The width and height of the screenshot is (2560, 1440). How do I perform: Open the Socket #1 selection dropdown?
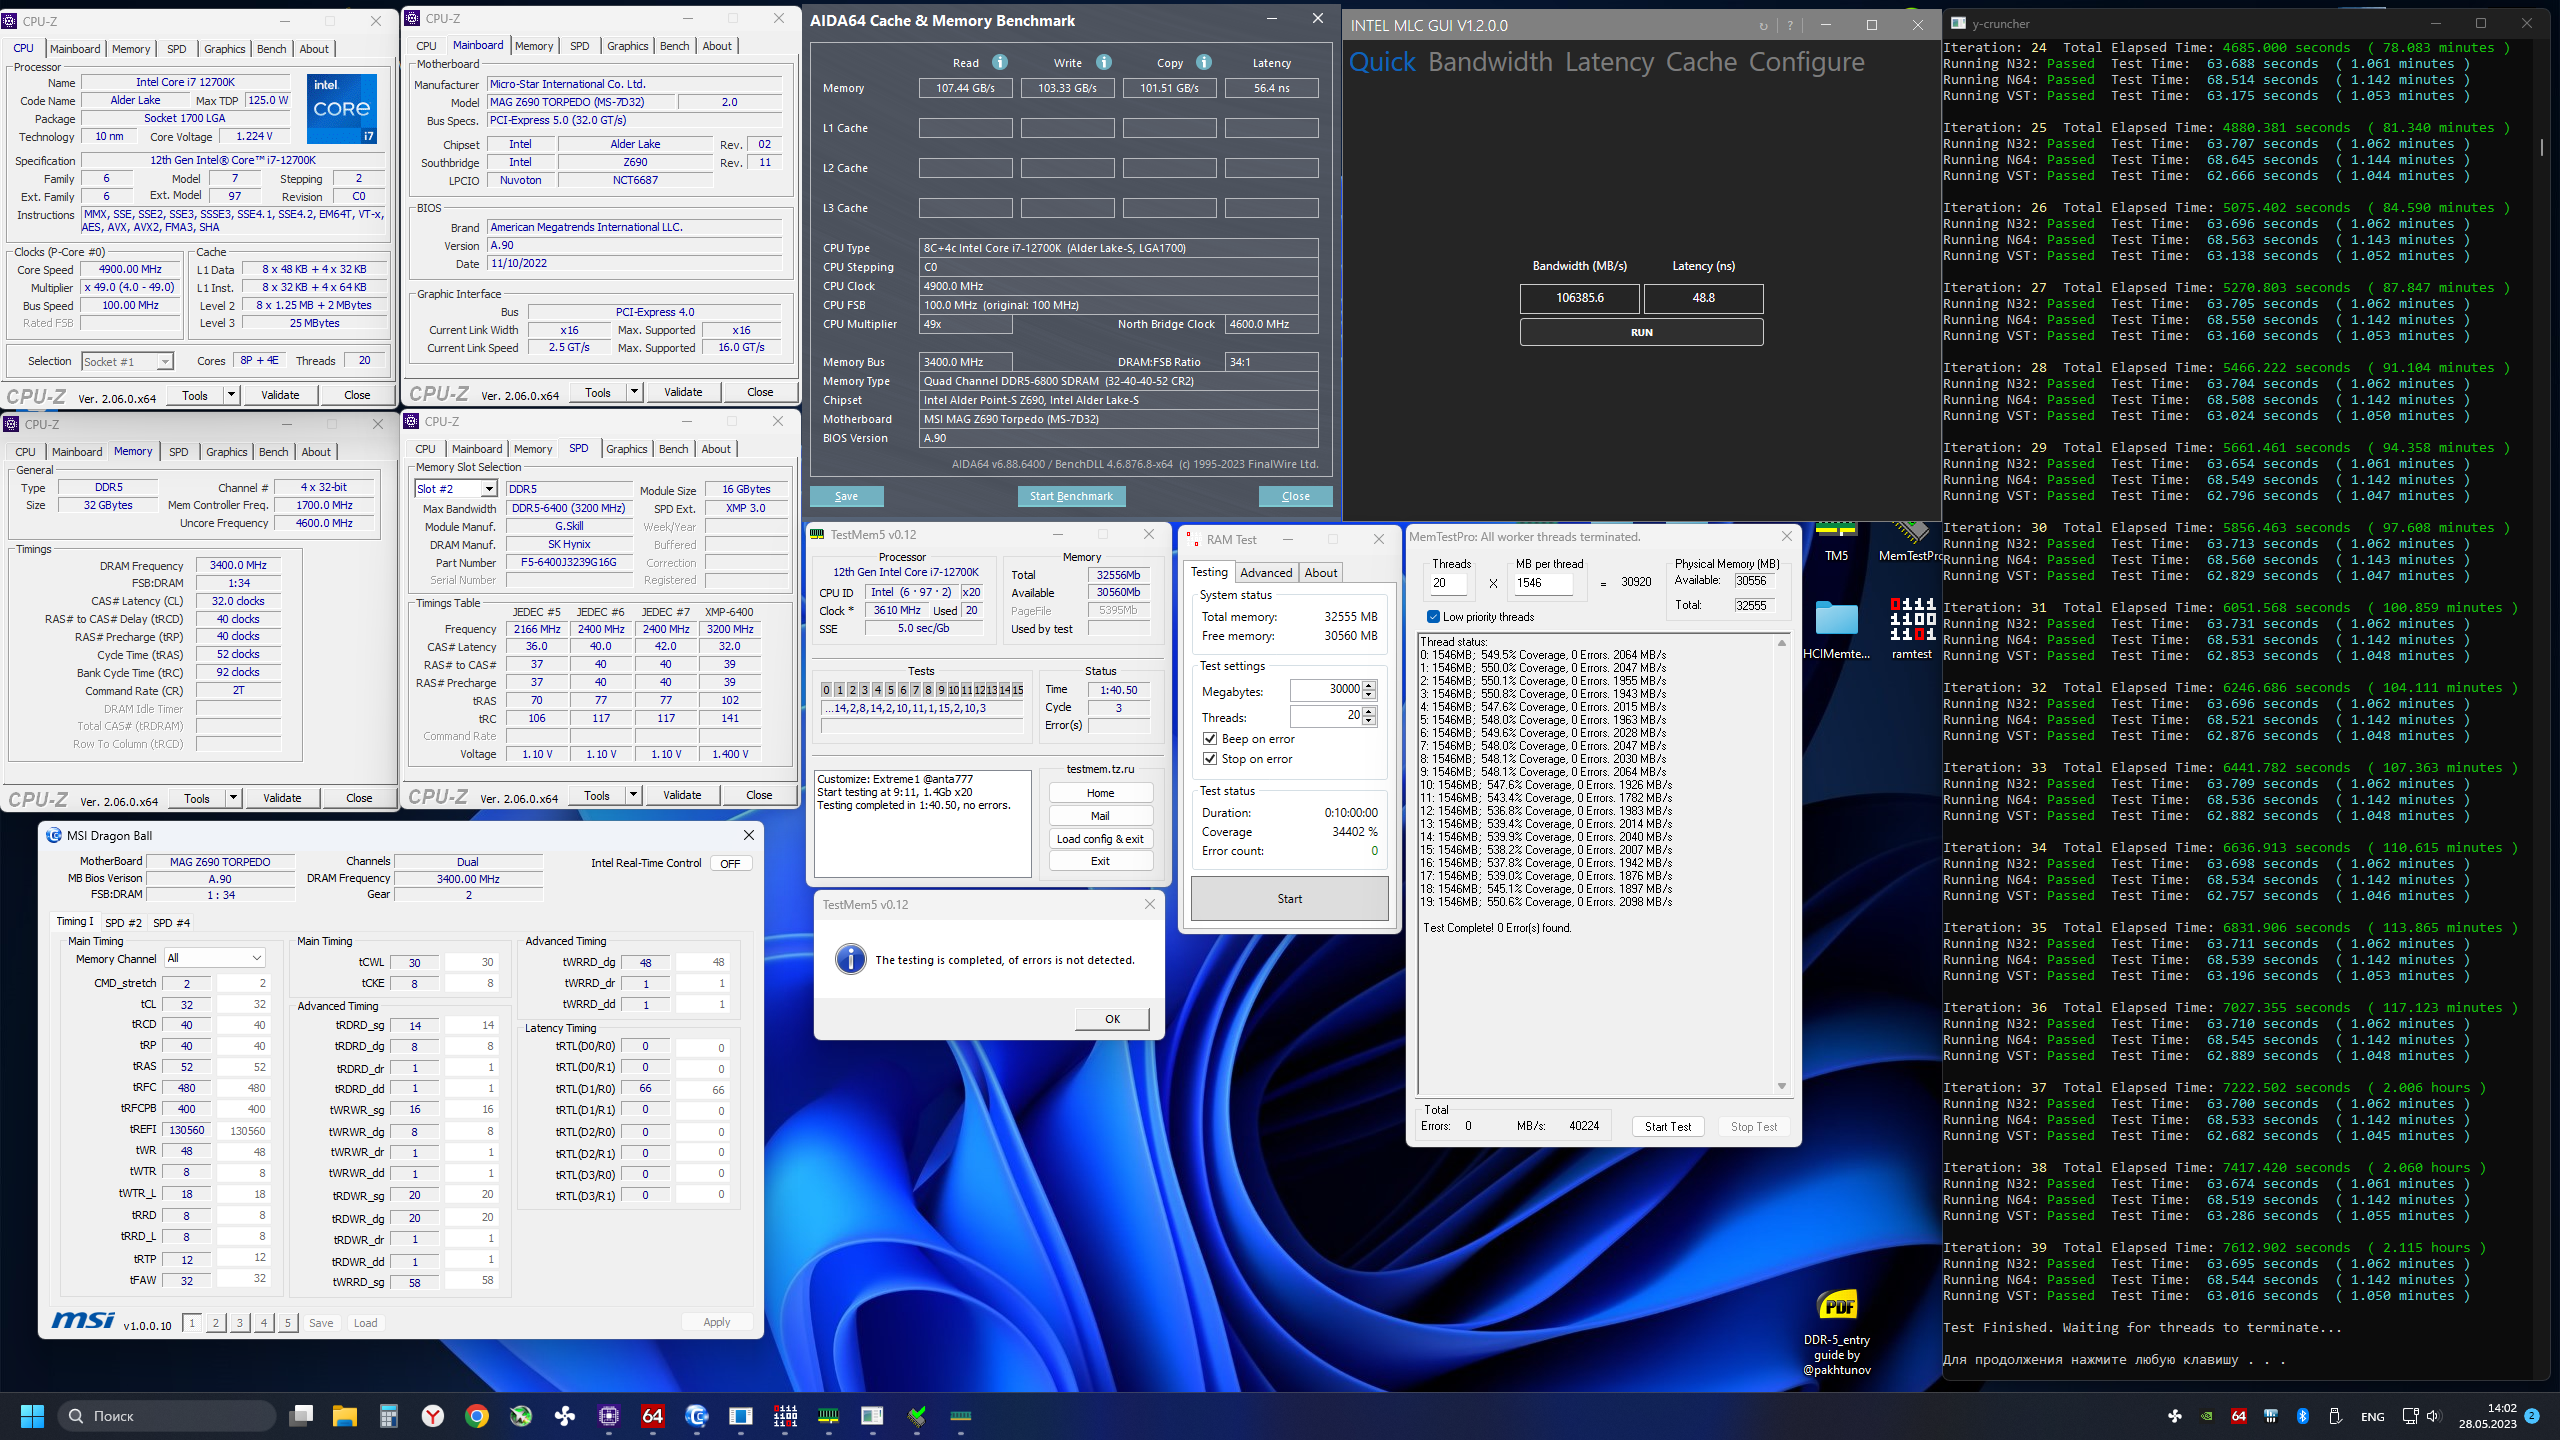(x=164, y=362)
